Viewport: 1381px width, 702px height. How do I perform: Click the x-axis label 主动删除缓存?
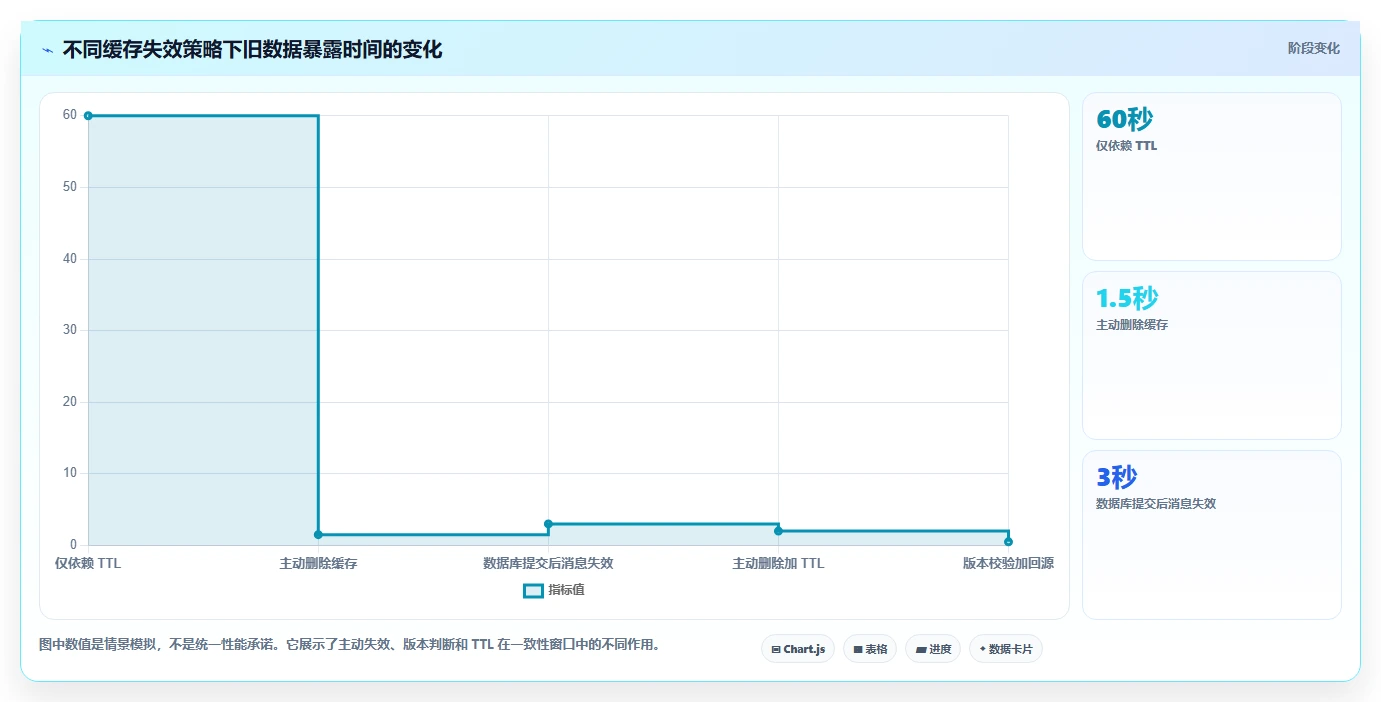point(318,563)
